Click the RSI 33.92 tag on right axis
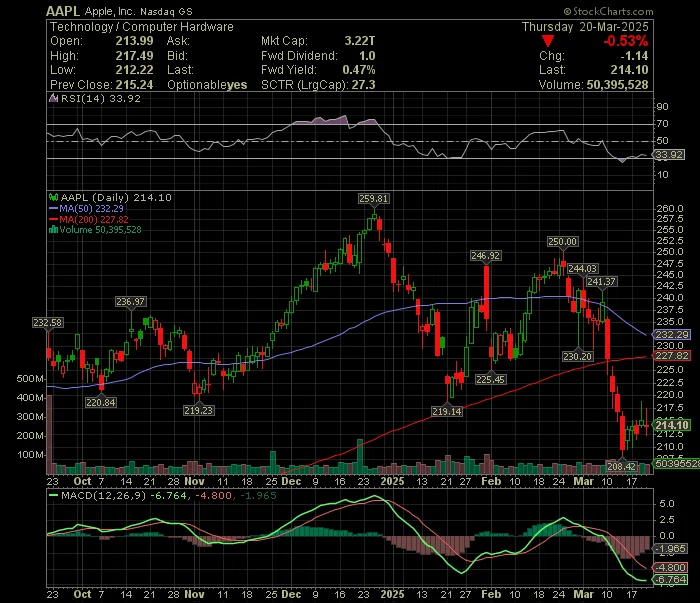This screenshot has height=603, width=700. point(668,155)
